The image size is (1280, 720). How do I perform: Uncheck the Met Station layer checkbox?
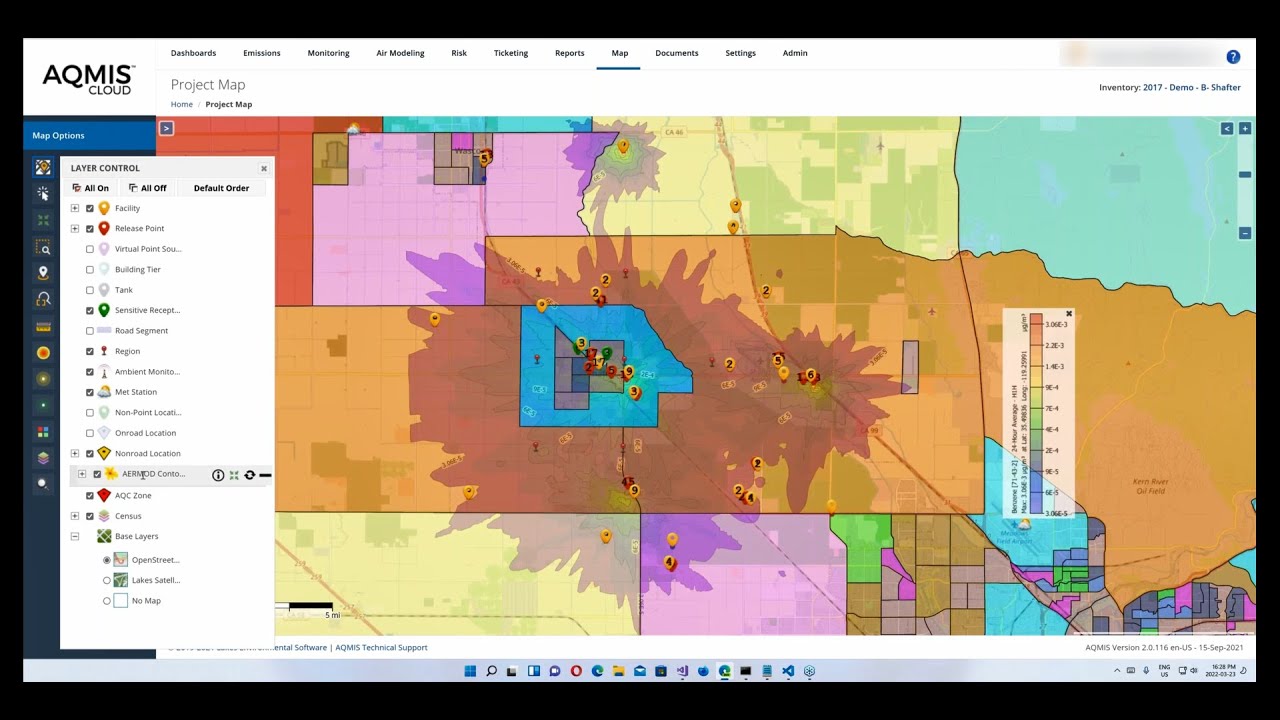pos(90,392)
